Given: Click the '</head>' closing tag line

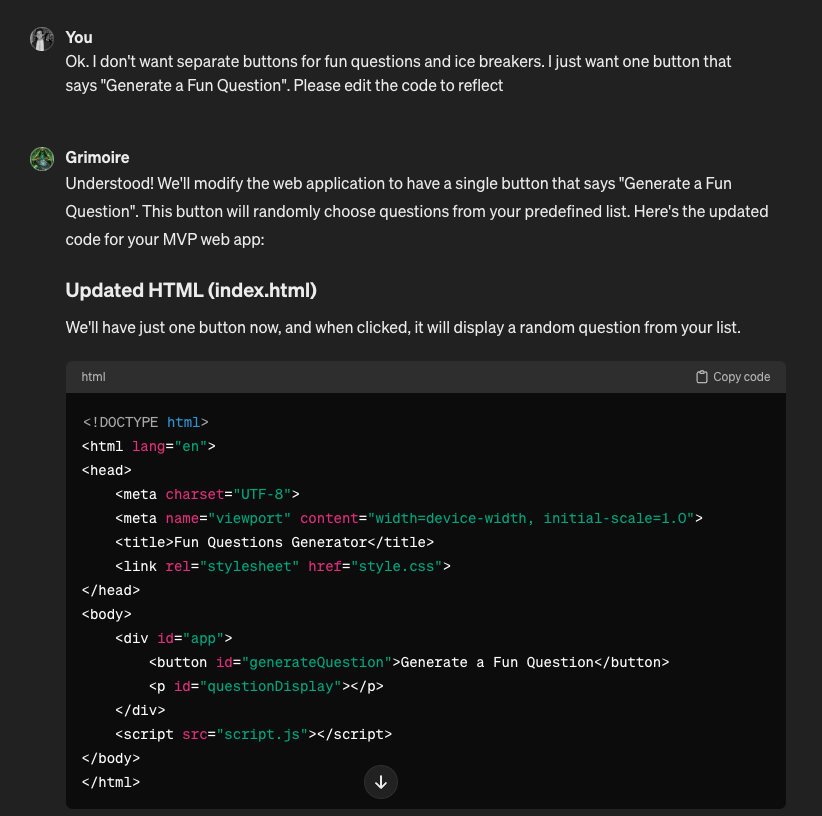Looking at the screenshot, I should (x=111, y=591).
